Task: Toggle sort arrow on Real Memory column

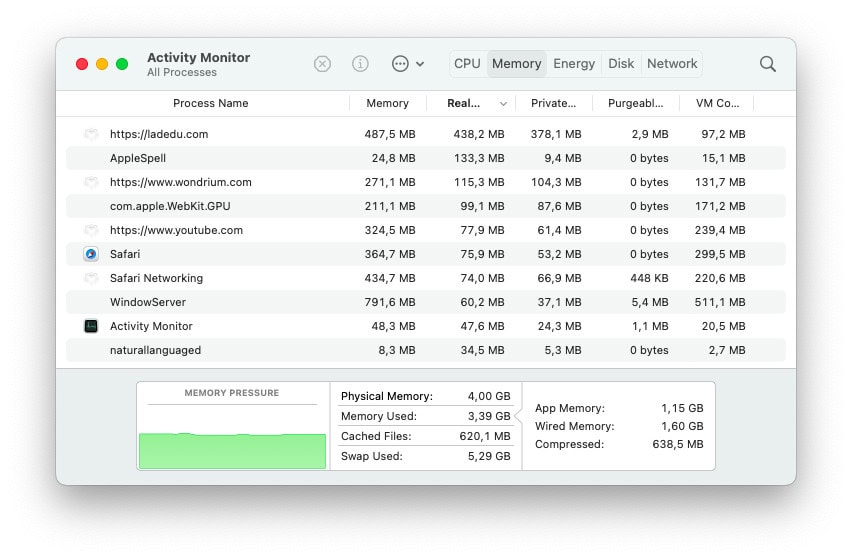Action: pyautogui.click(x=502, y=104)
